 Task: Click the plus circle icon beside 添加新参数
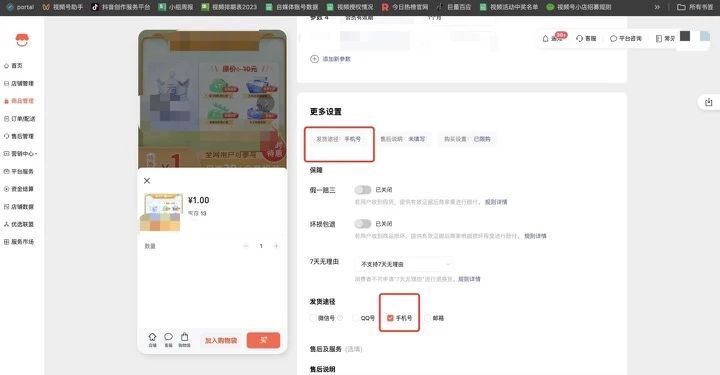coord(315,59)
